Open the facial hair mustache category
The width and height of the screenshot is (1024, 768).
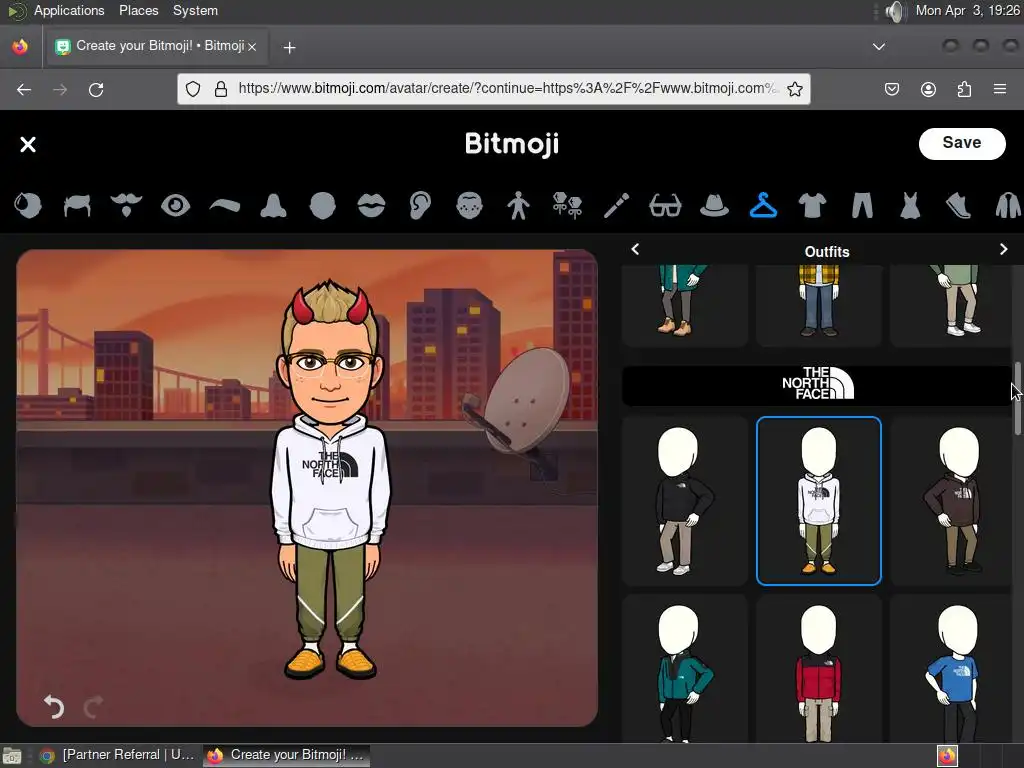pos(126,206)
